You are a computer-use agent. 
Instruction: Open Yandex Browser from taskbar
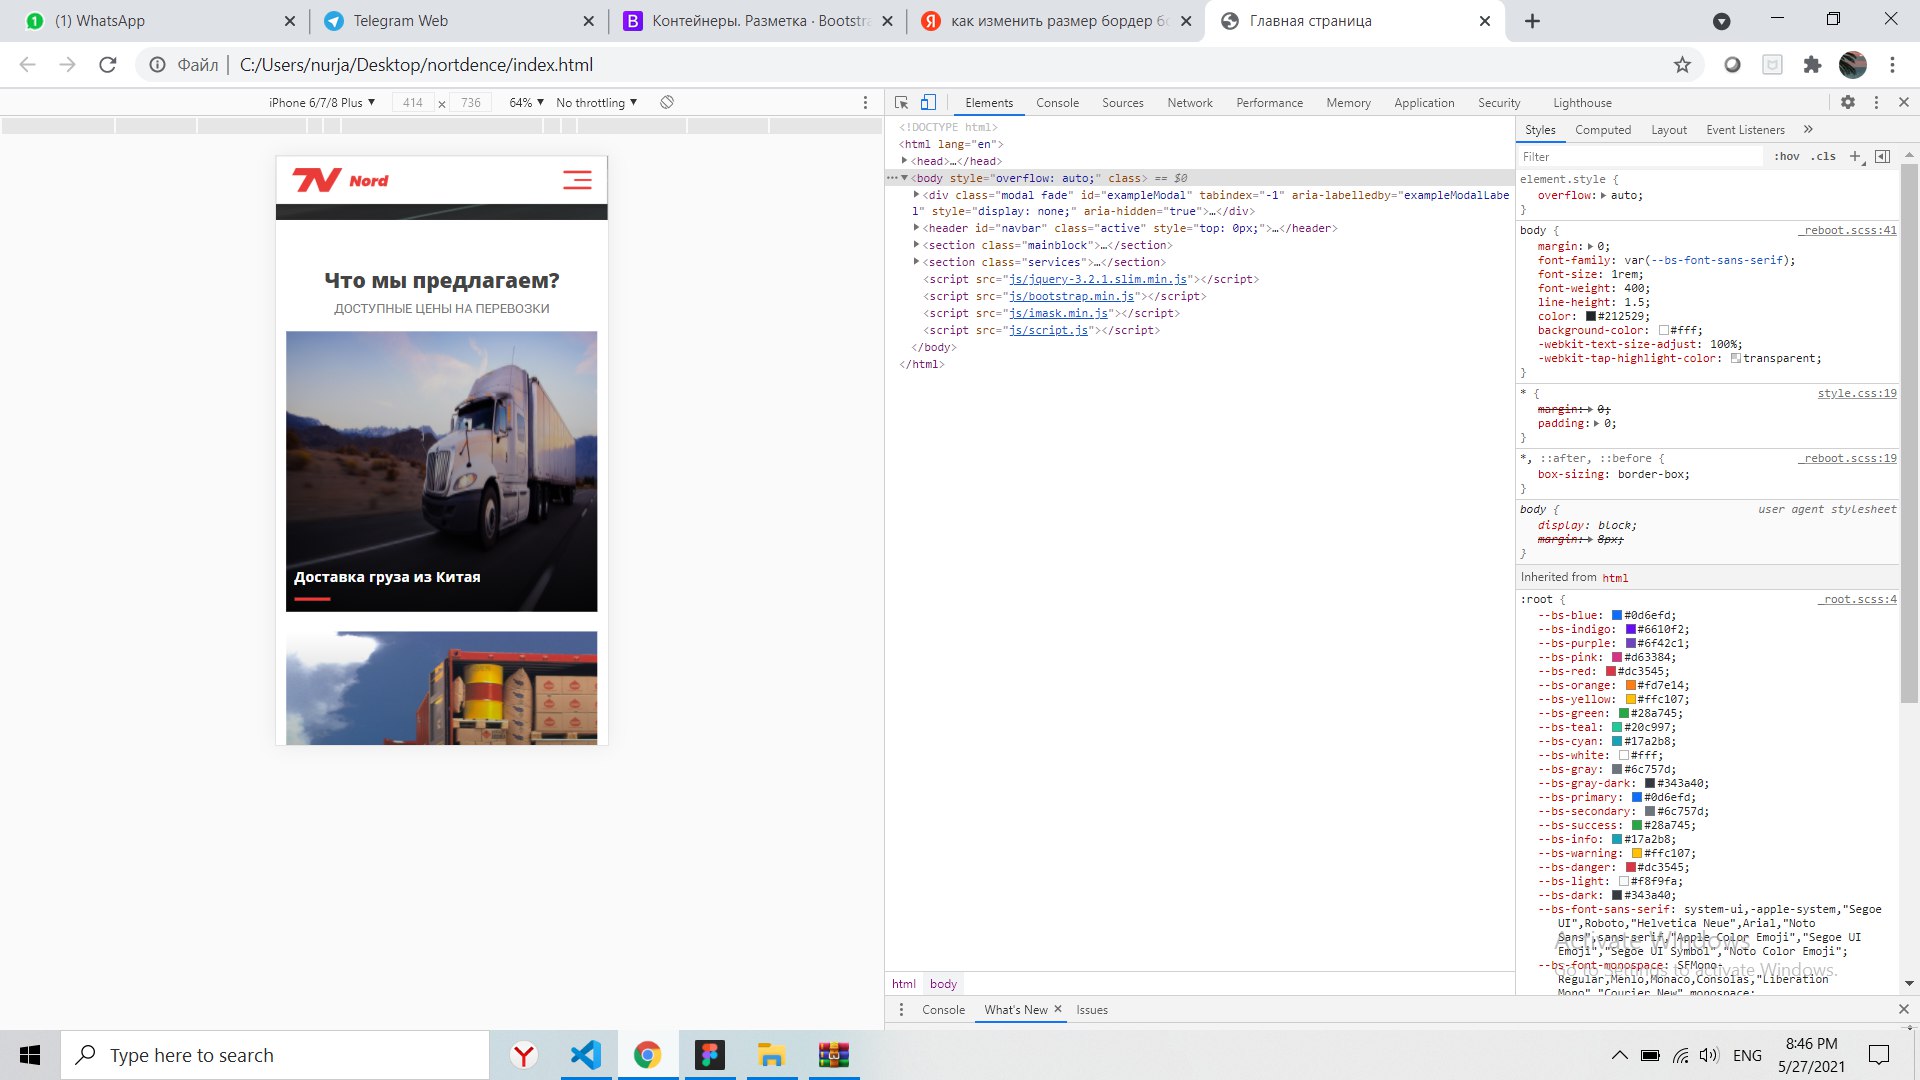click(524, 1055)
